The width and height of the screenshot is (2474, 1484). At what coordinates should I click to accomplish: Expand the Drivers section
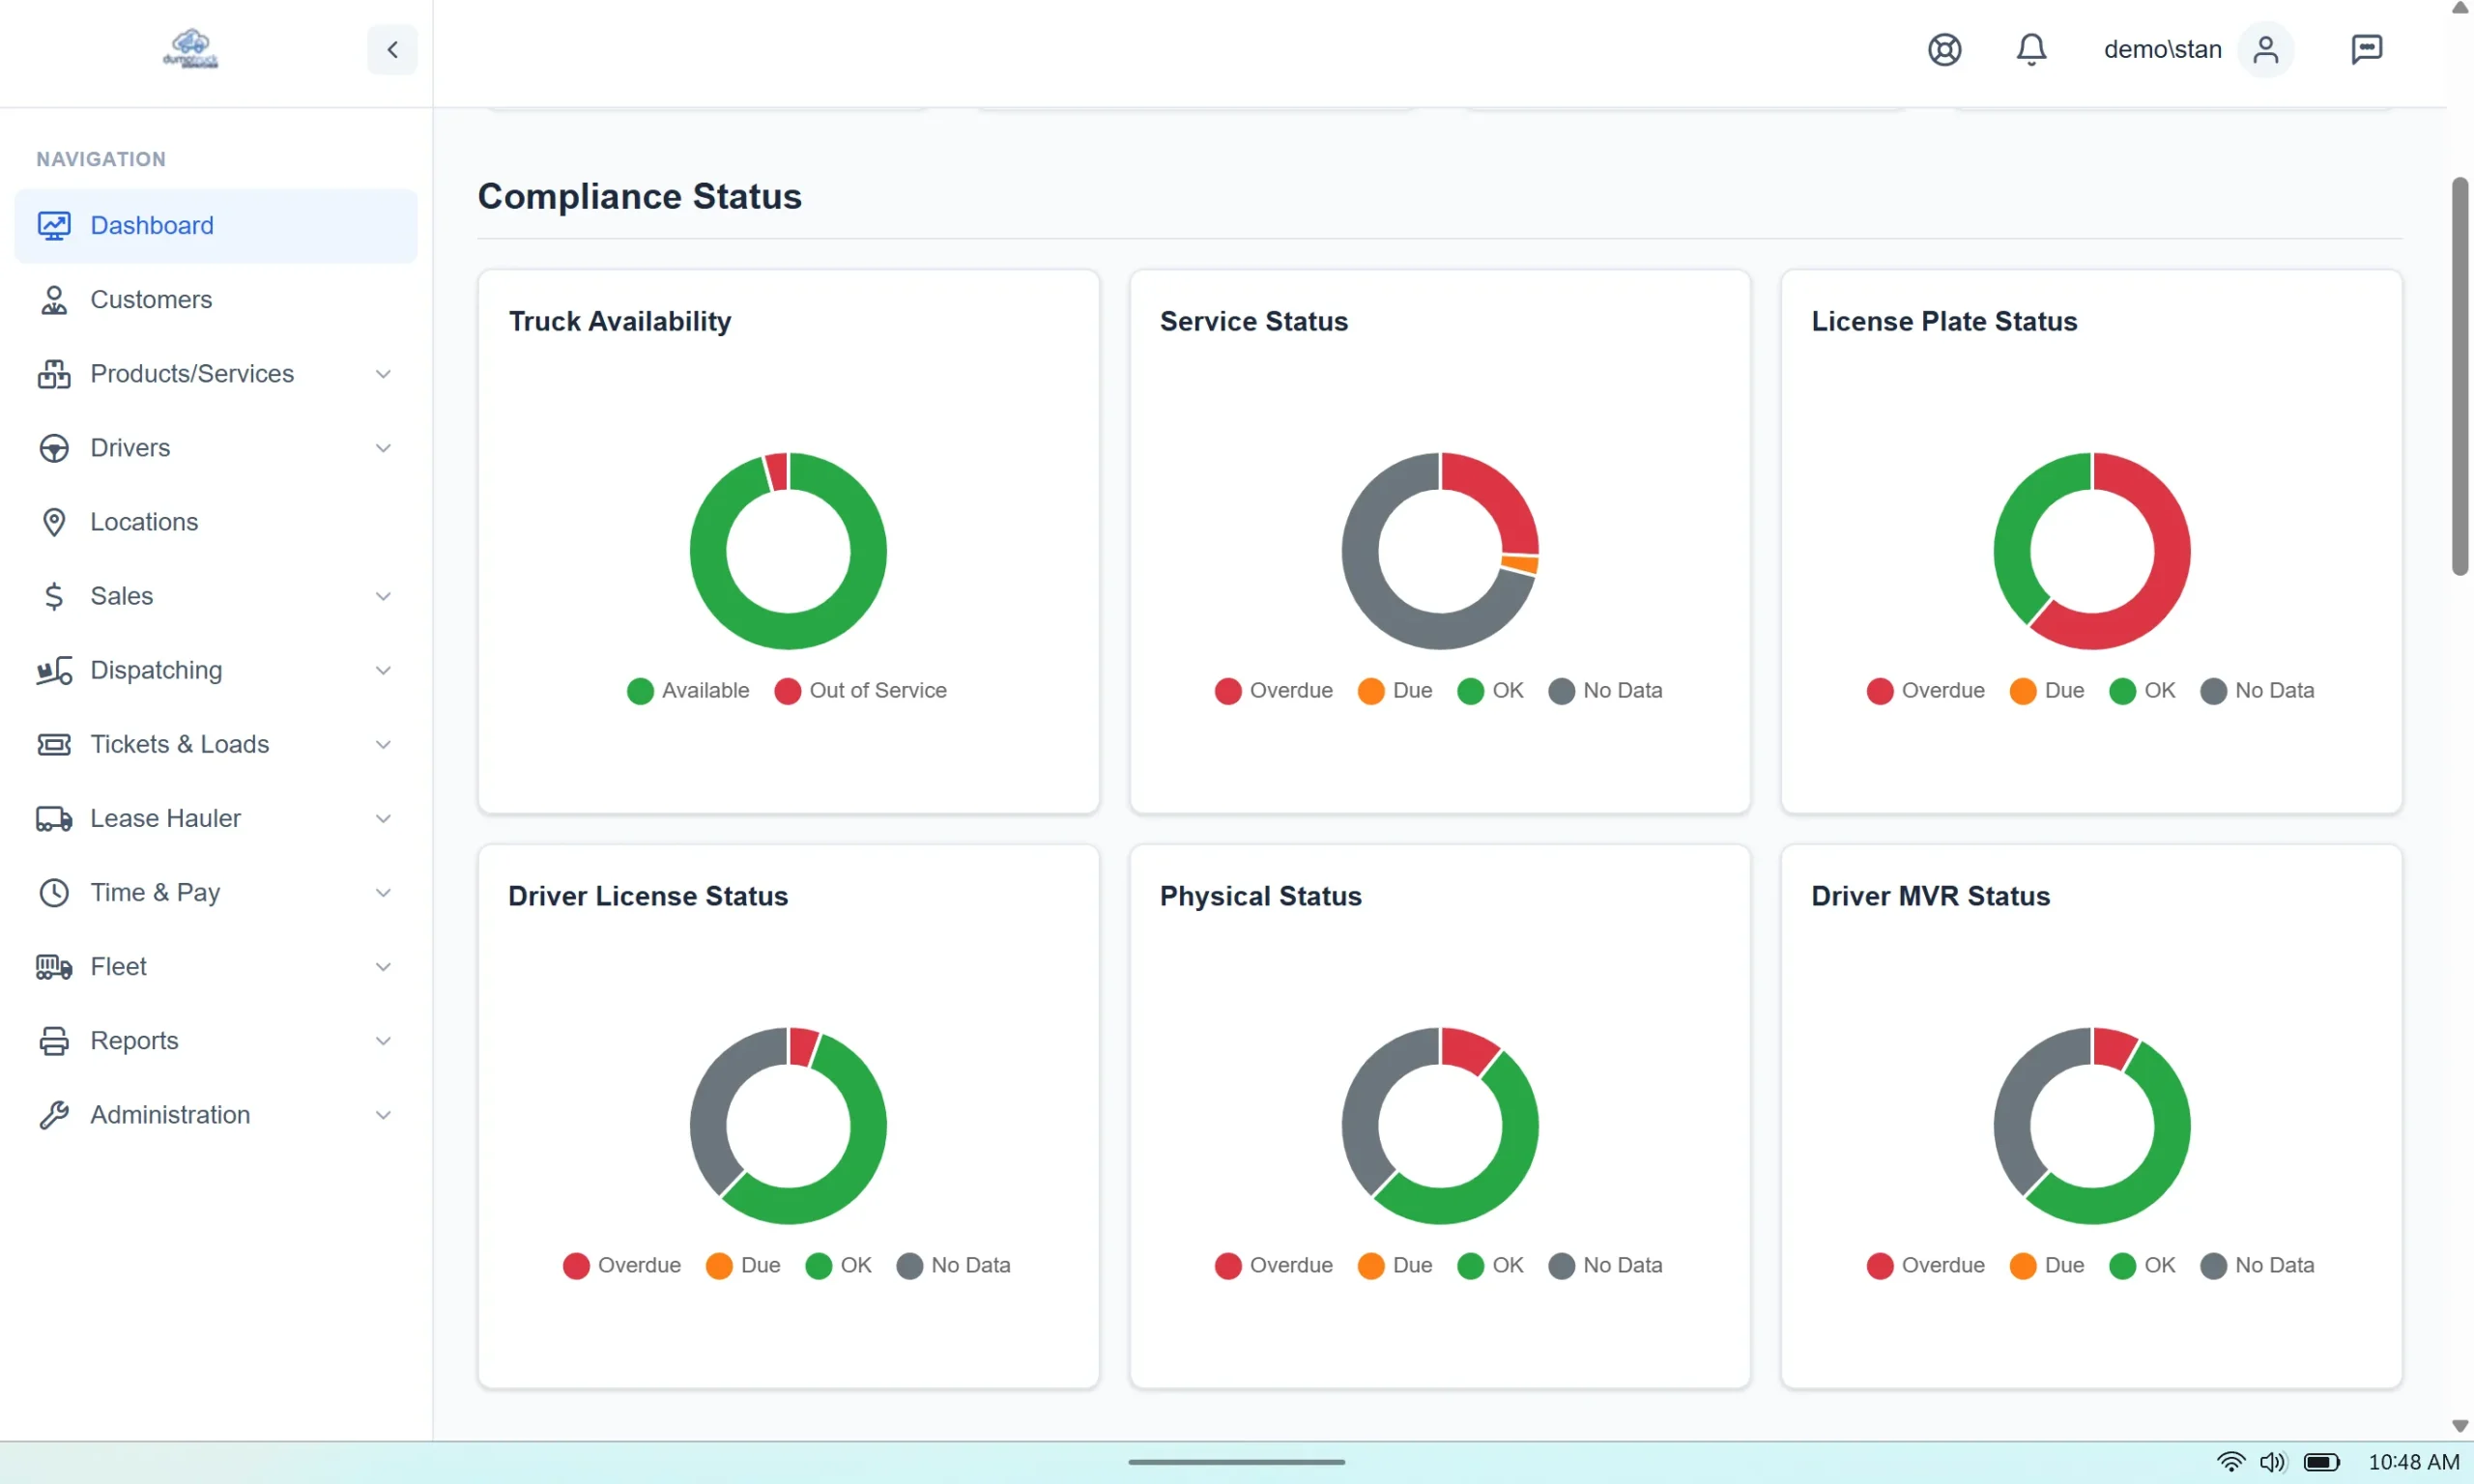(383, 448)
